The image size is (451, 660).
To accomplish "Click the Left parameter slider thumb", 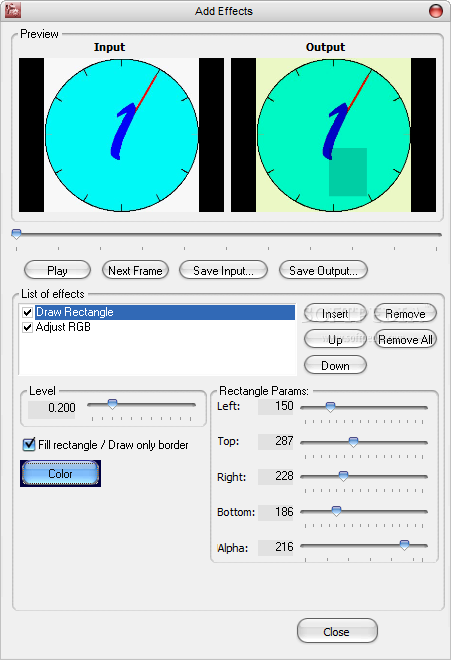I will click(331, 407).
